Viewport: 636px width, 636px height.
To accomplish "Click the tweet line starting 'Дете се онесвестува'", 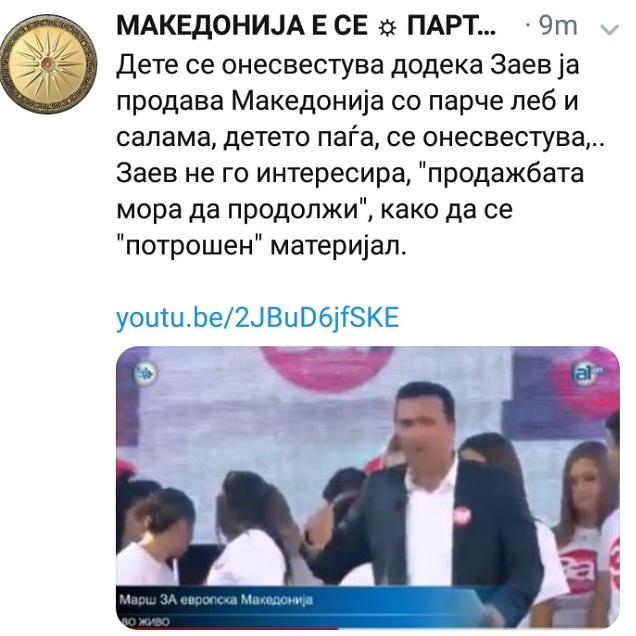I will 348,65.
